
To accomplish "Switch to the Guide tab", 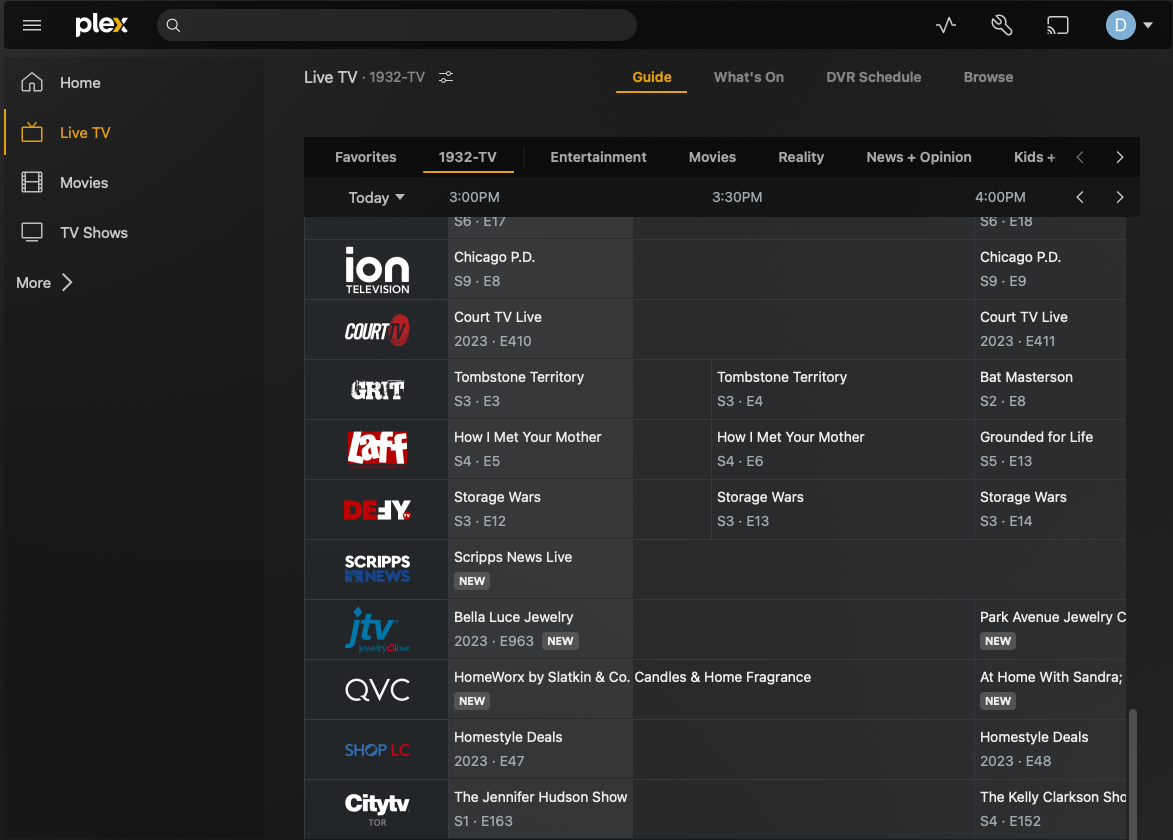I will click(652, 77).
